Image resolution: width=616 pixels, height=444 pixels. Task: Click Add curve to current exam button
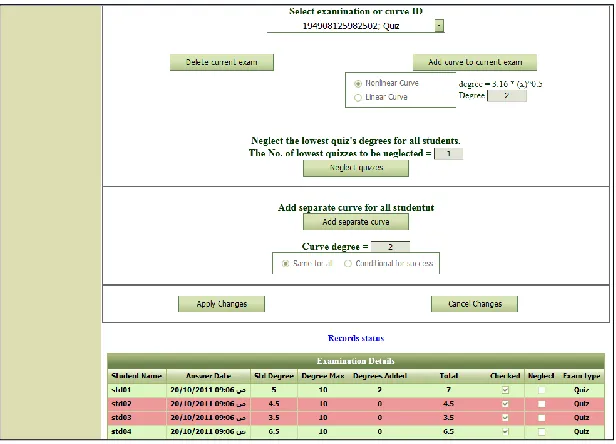(x=475, y=62)
